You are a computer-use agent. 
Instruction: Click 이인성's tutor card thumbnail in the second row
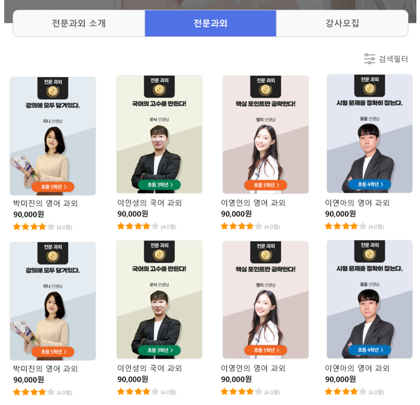click(159, 300)
